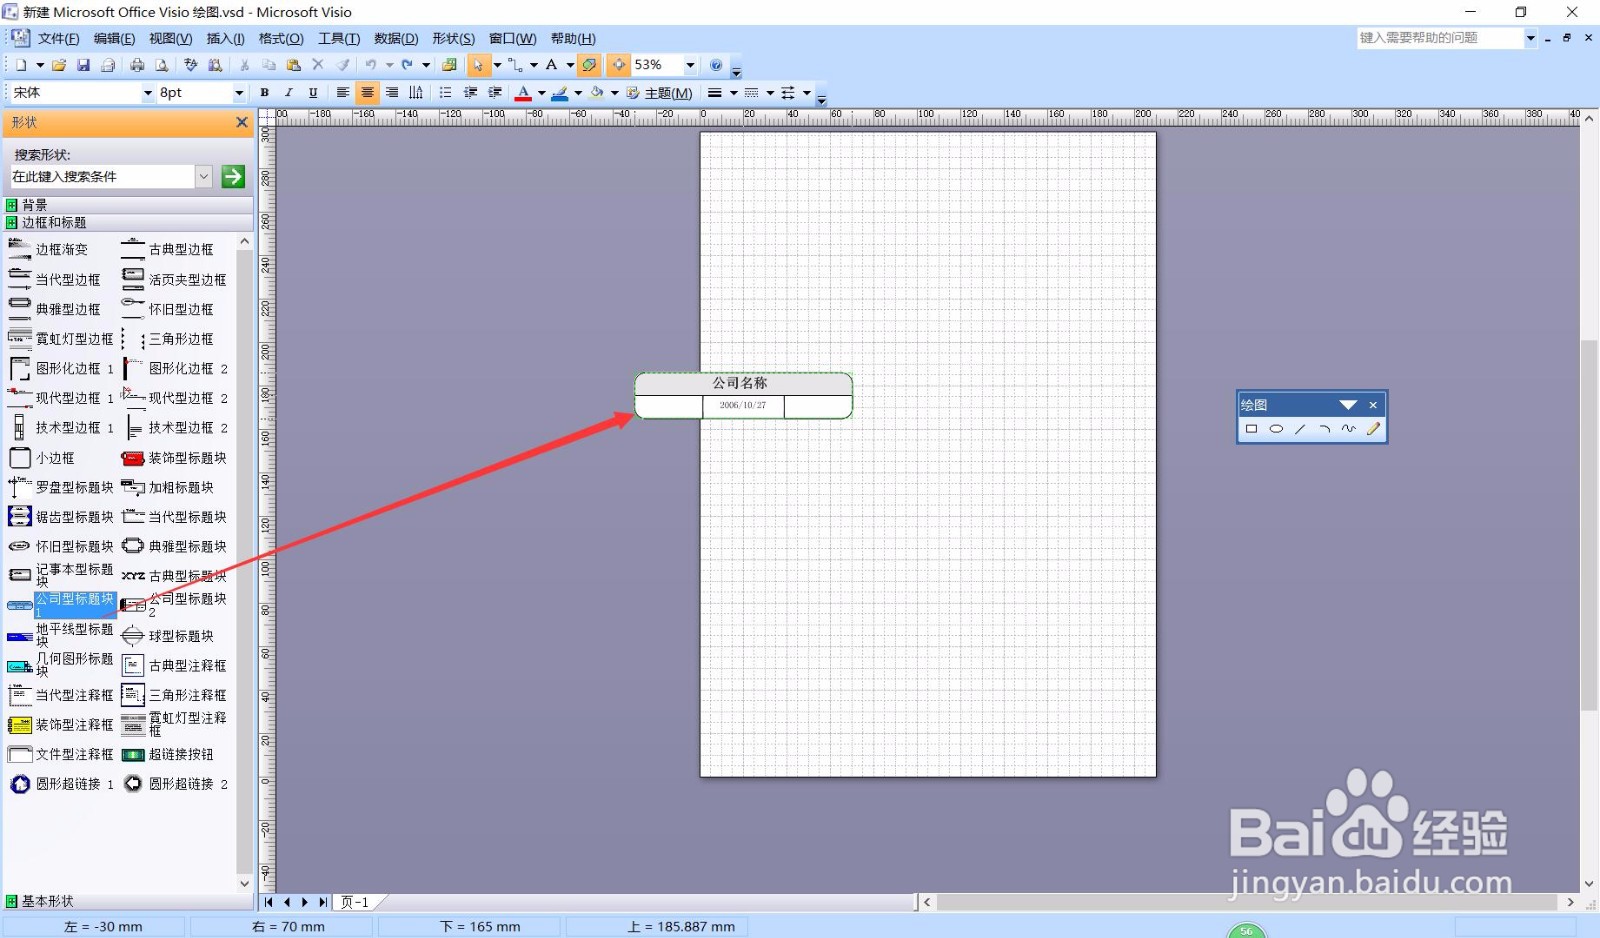Open the 格式(O) menu

click(281, 38)
